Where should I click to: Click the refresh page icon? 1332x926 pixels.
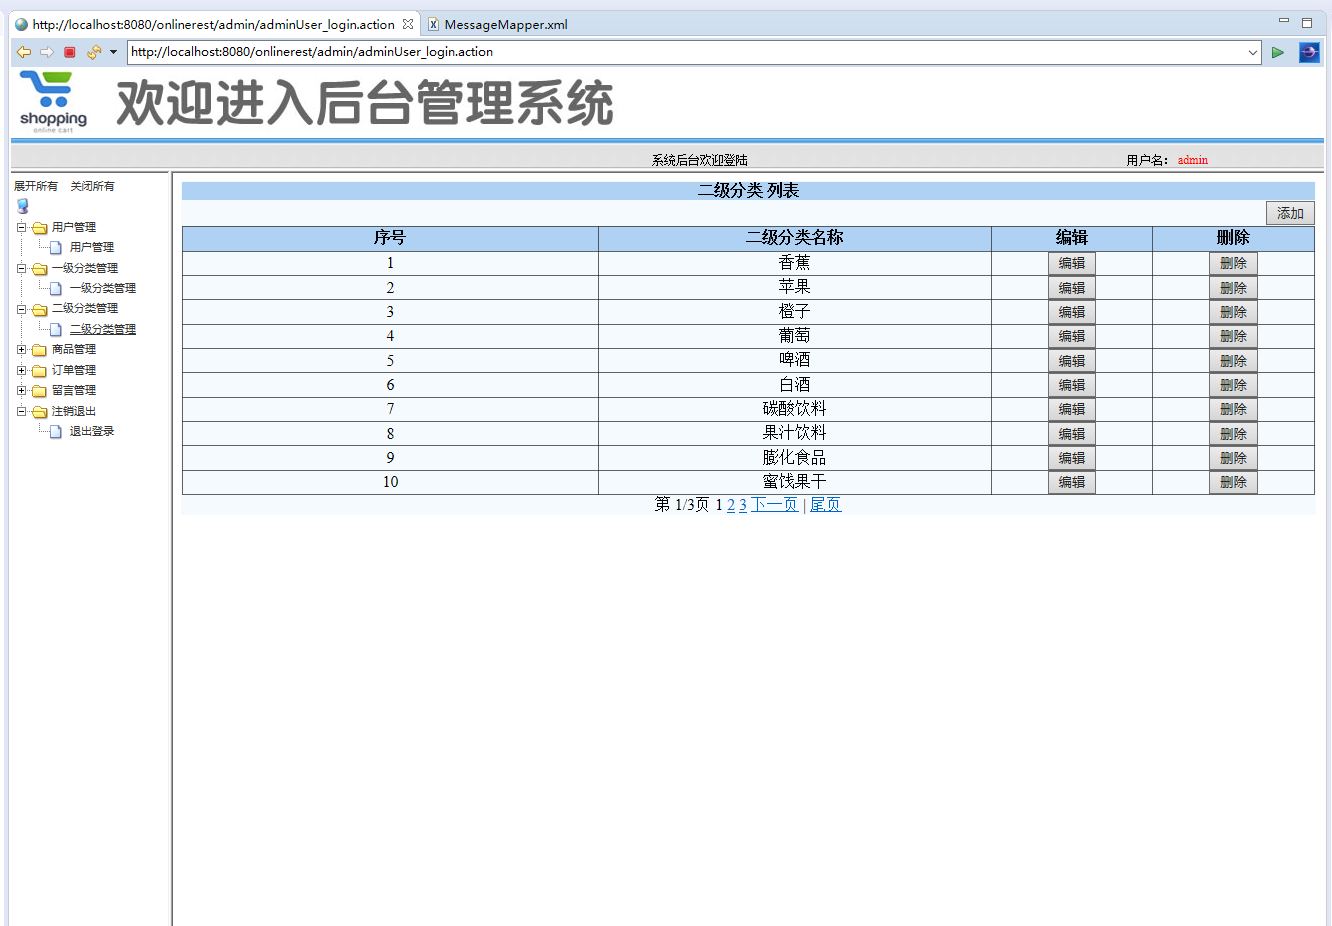pos(92,51)
